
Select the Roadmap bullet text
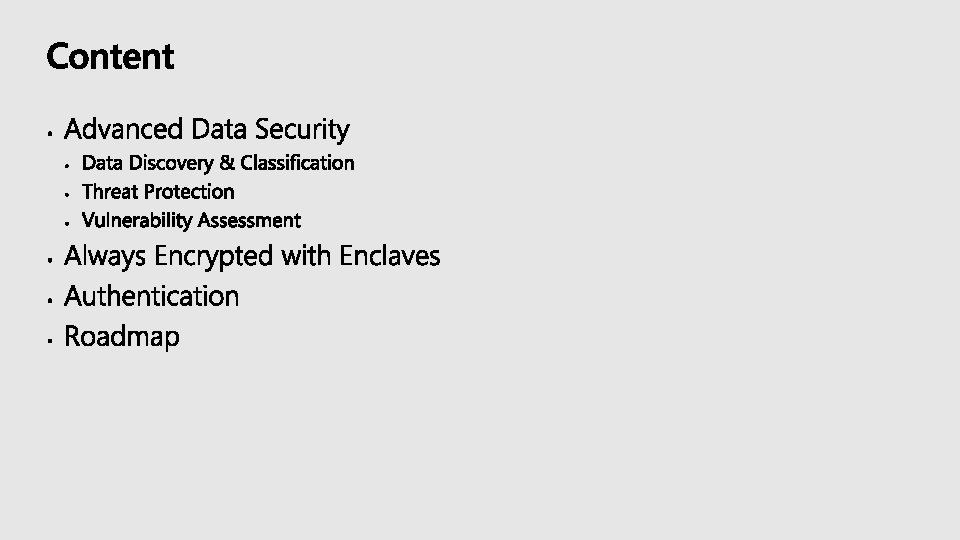(122, 337)
